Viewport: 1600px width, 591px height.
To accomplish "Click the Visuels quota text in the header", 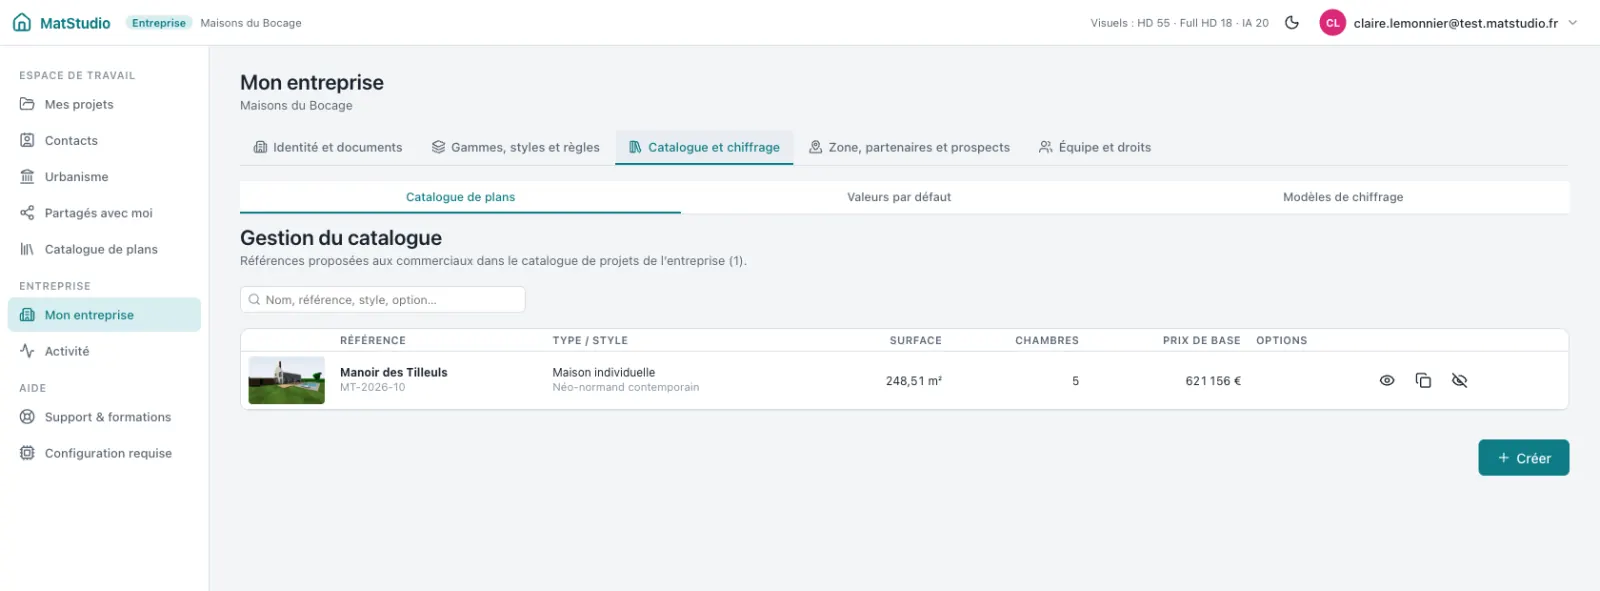I will (x=1180, y=23).
